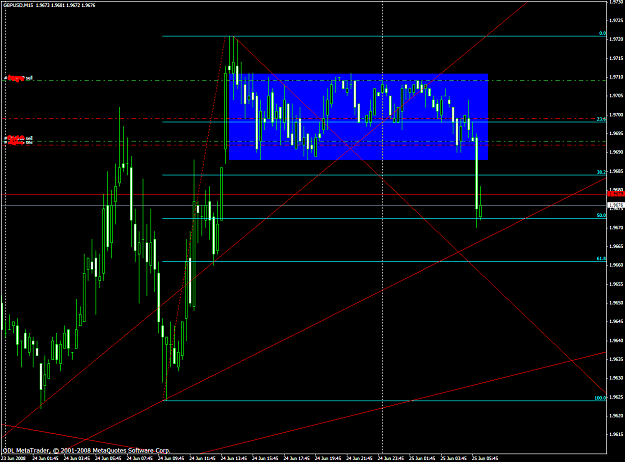625x462 pixels.
Task: Select the topmost sell order label
Action: [x=18, y=79]
